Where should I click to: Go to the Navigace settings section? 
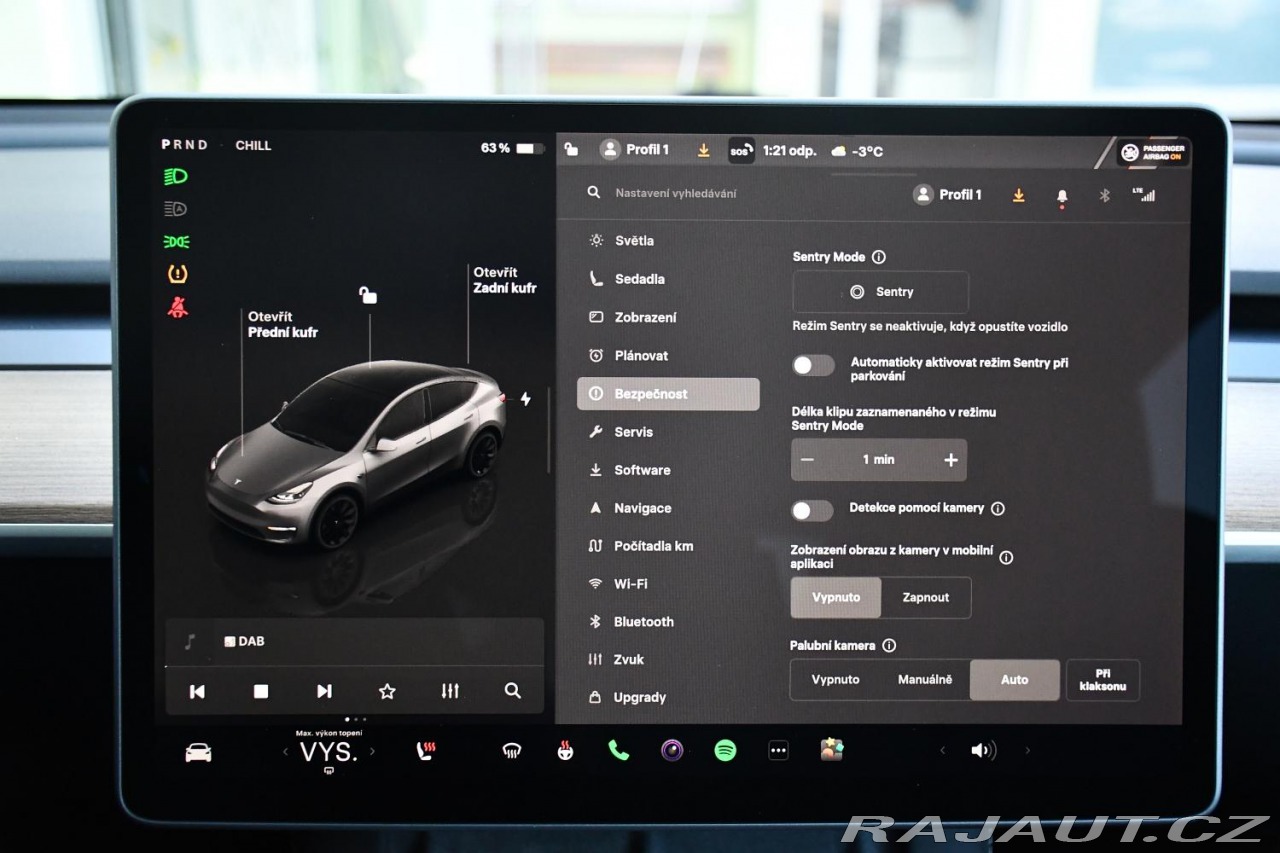point(642,508)
